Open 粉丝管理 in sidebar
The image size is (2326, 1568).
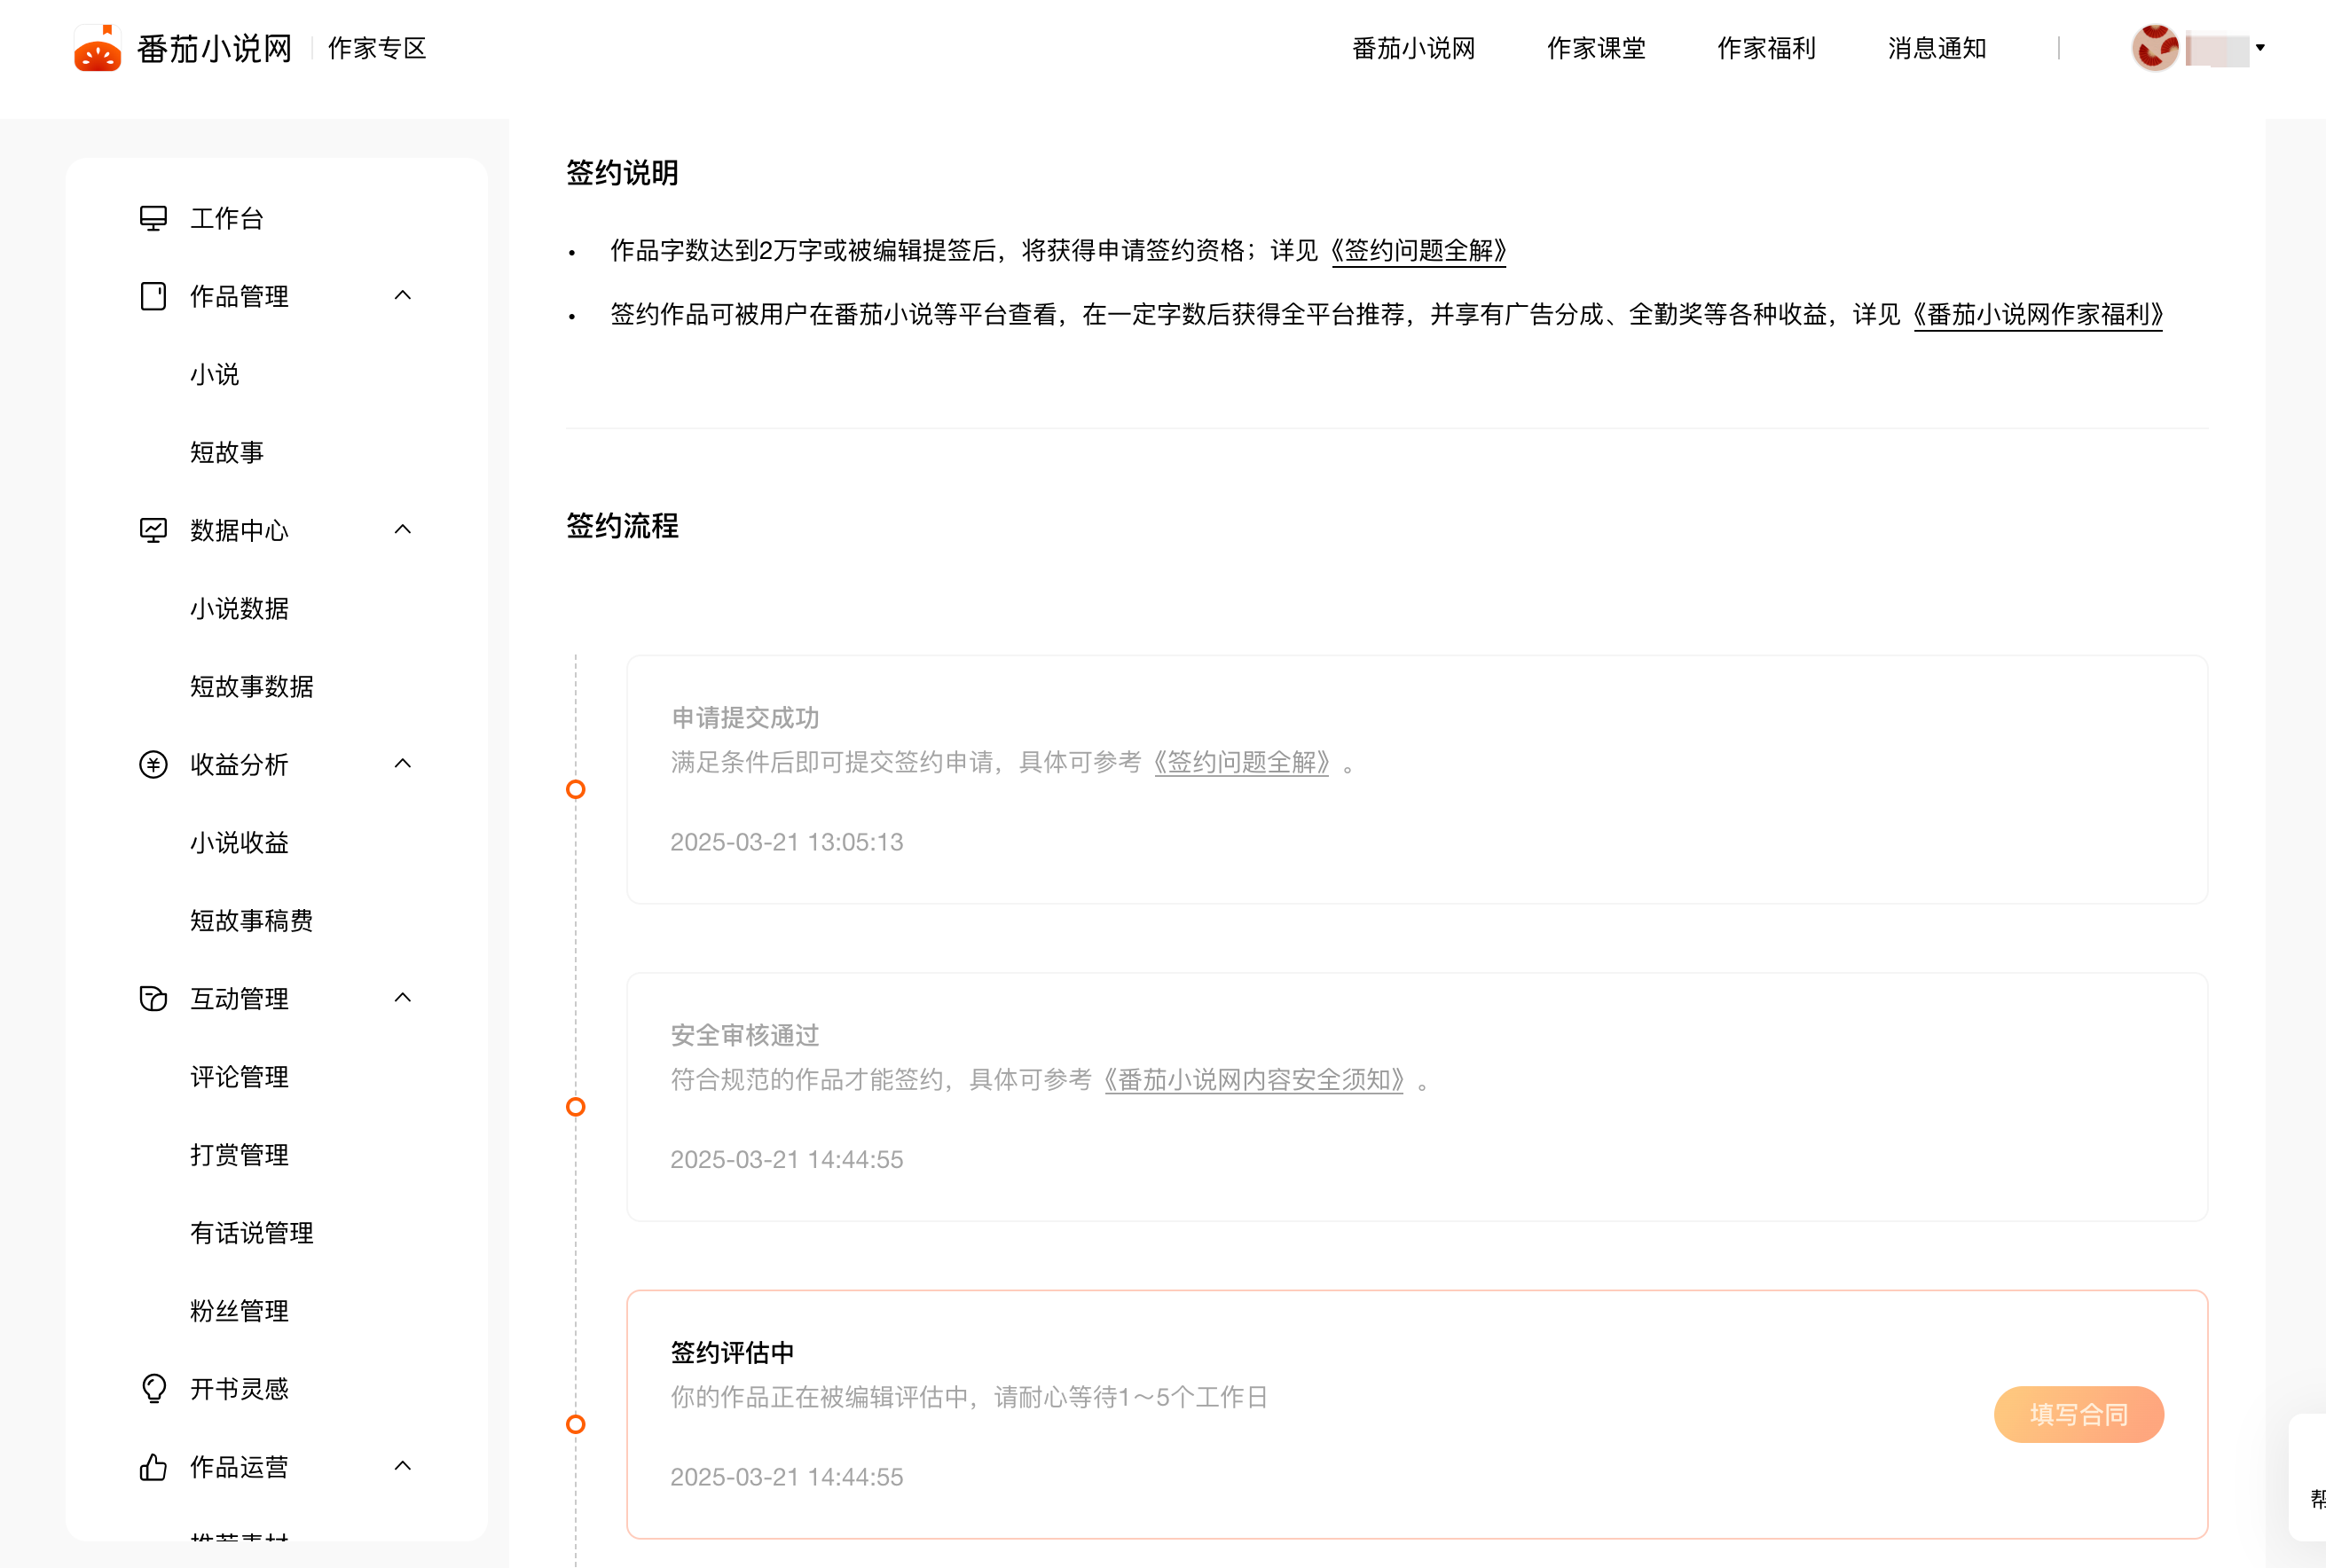[239, 1310]
